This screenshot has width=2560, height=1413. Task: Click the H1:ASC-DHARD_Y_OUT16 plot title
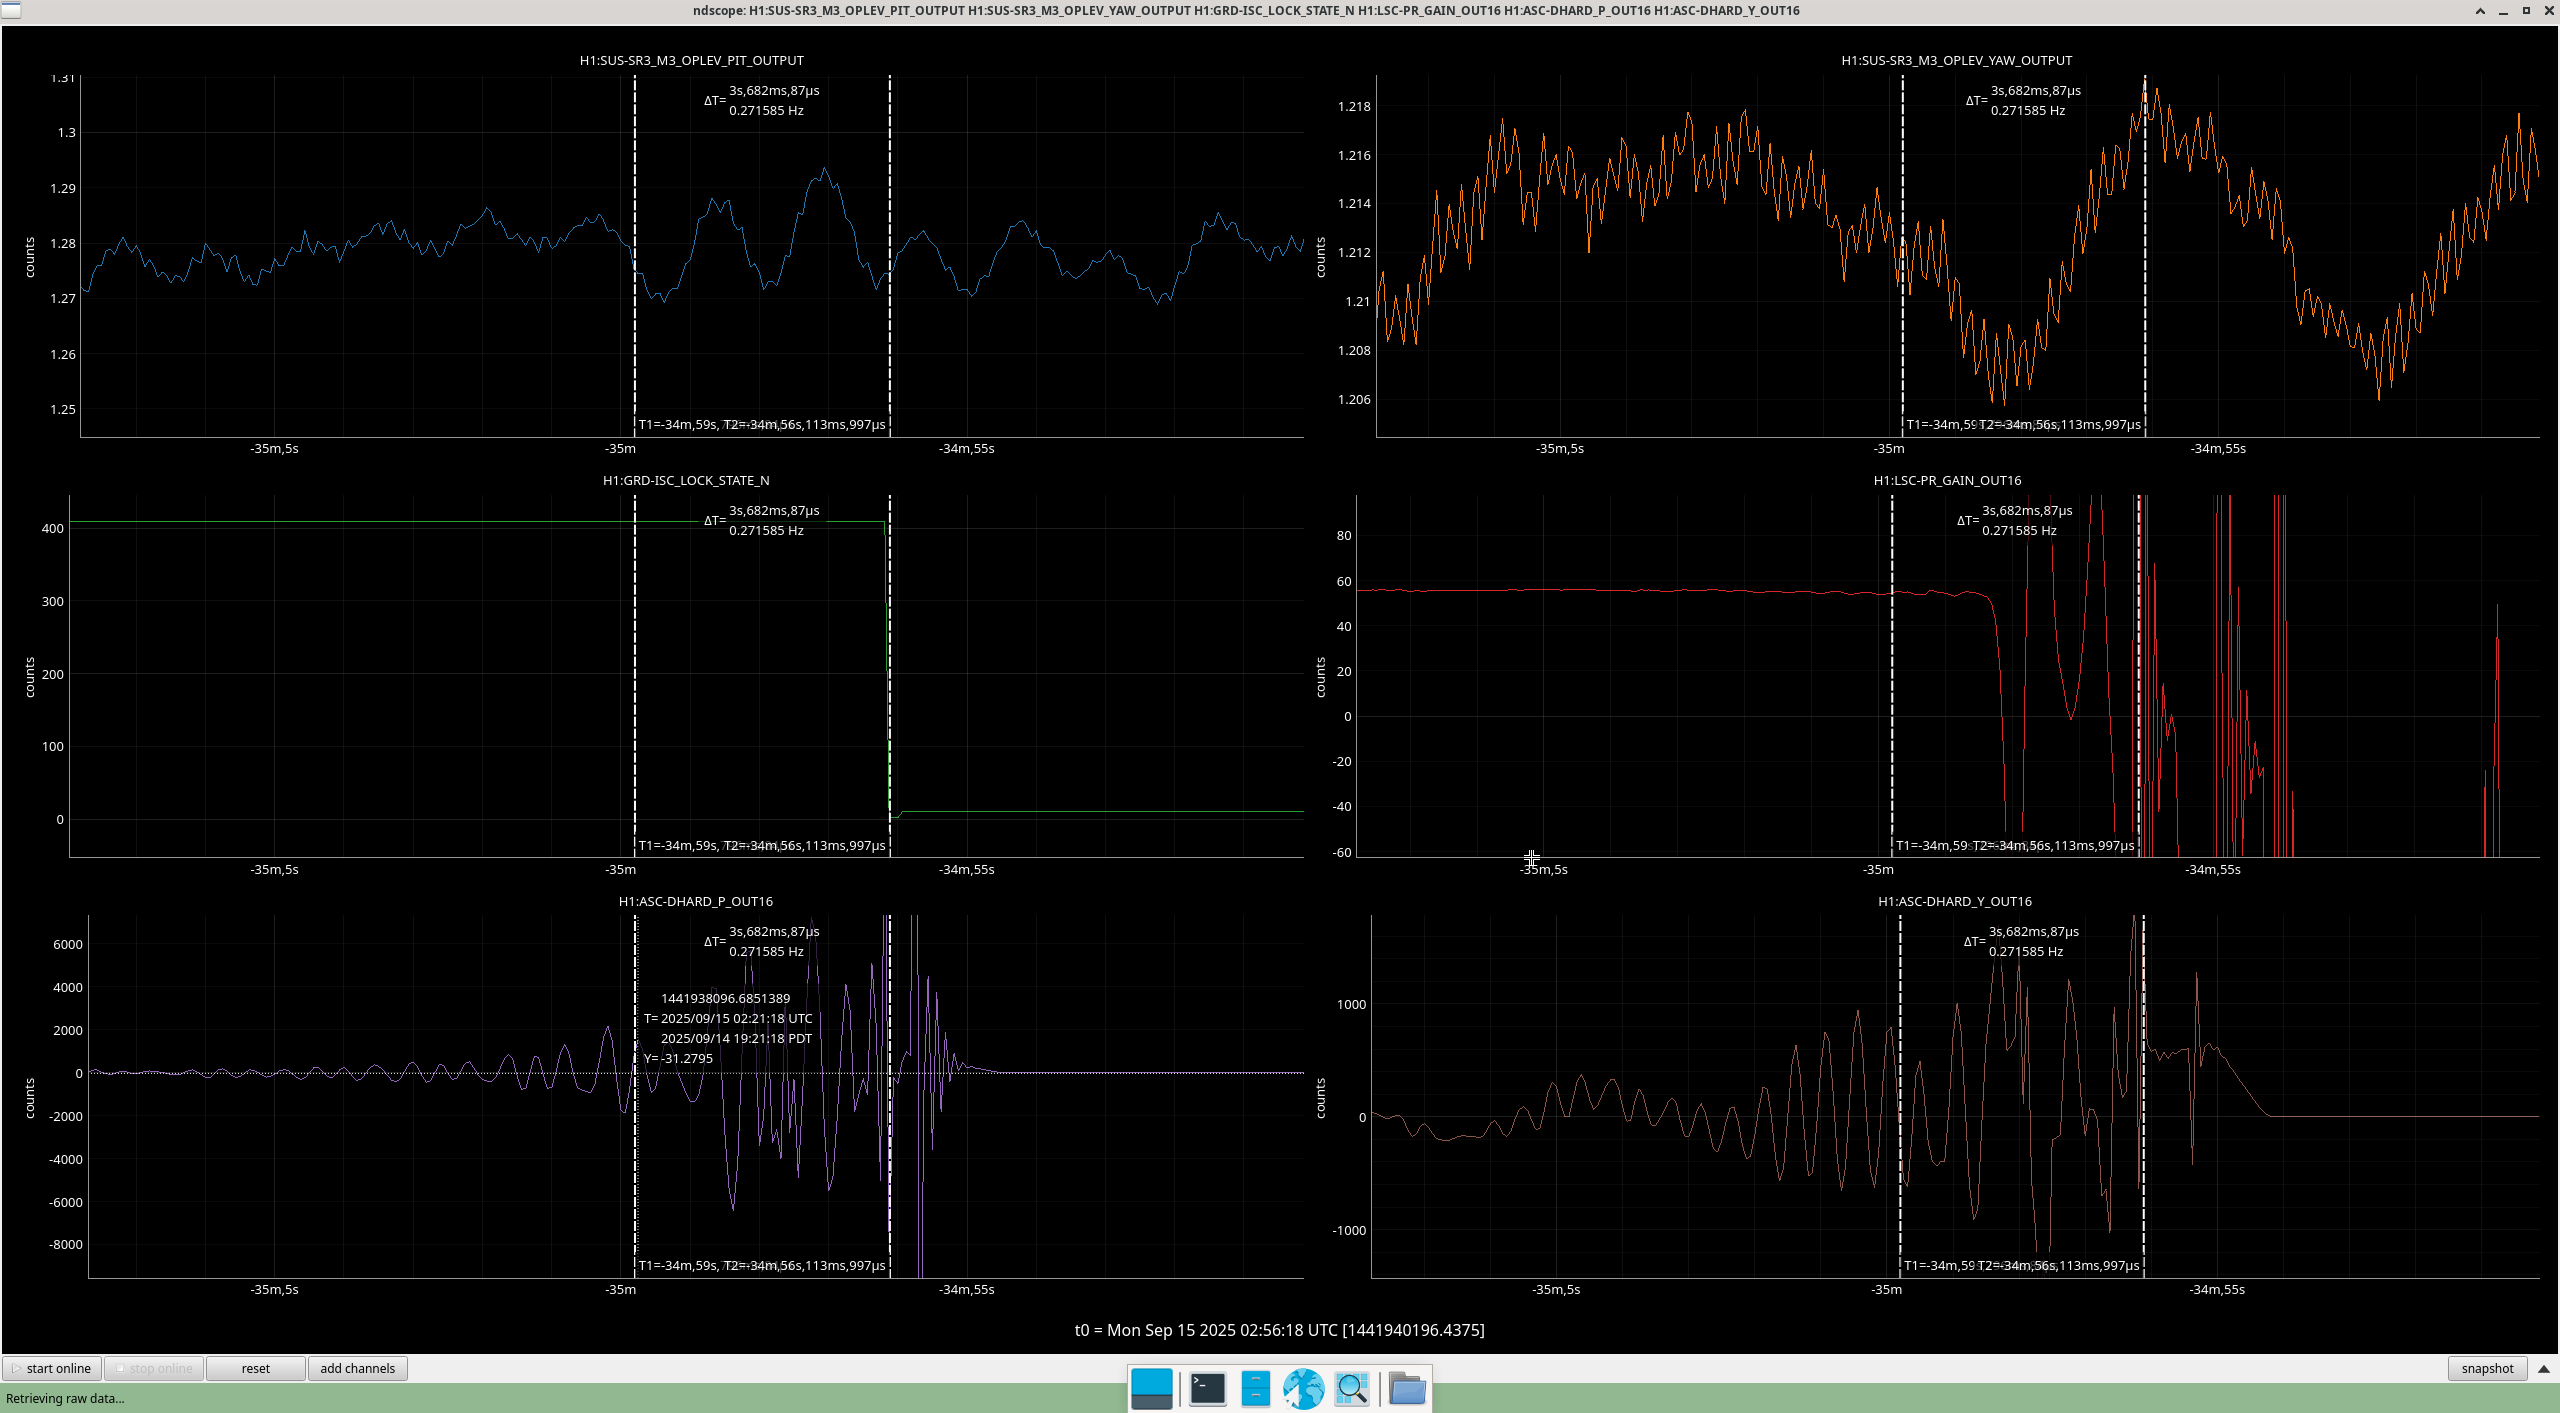click(1954, 901)
